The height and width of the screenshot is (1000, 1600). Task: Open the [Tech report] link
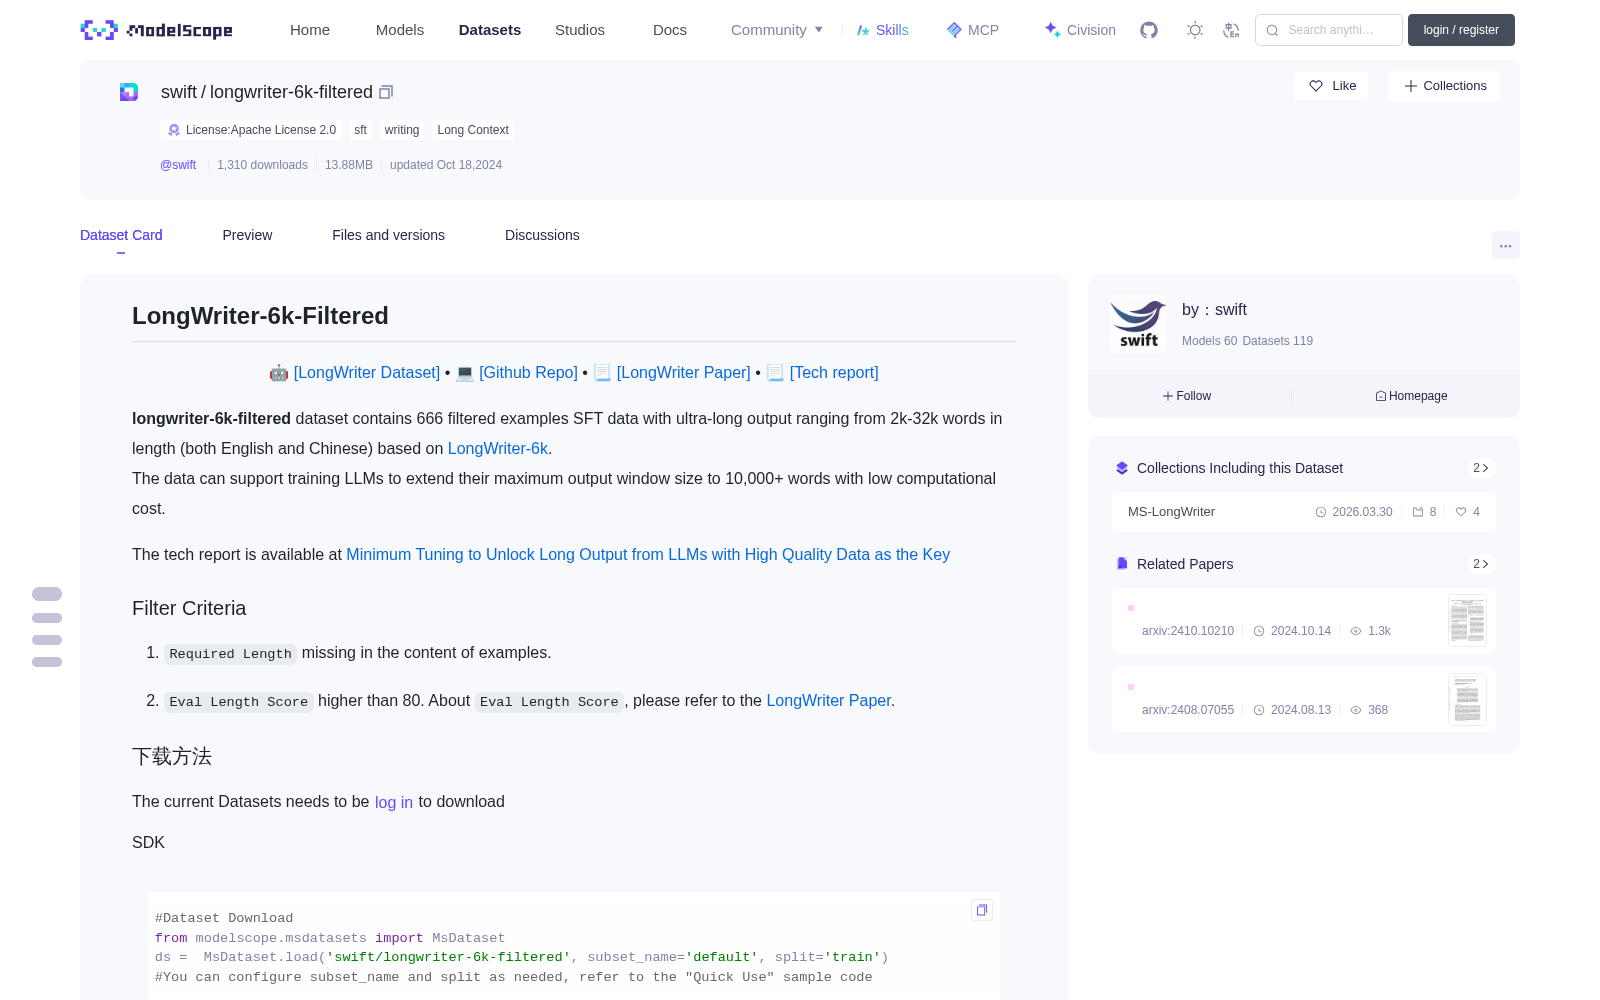point(834,372)
